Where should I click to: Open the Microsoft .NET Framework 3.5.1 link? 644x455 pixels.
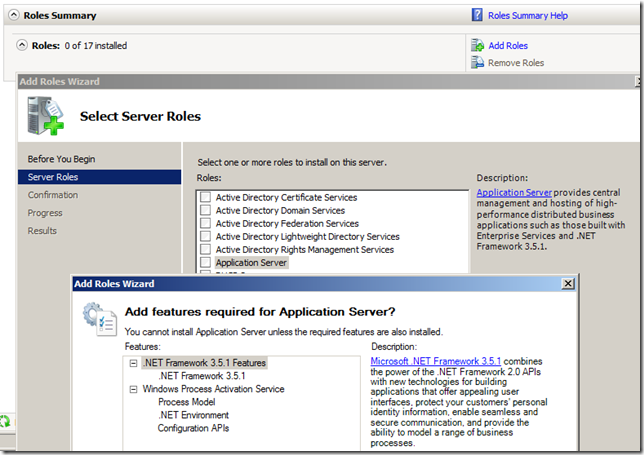click(435, 361)
